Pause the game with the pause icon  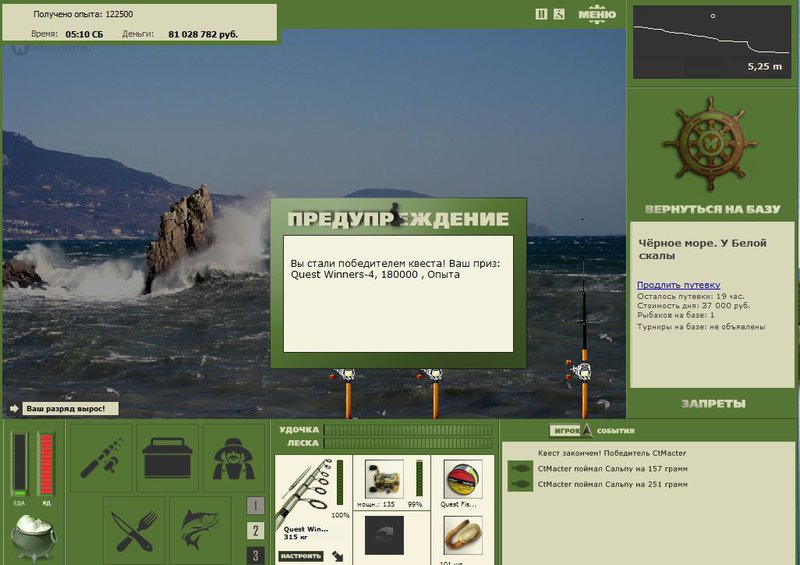pyautogui.click(x=541, y=14)
